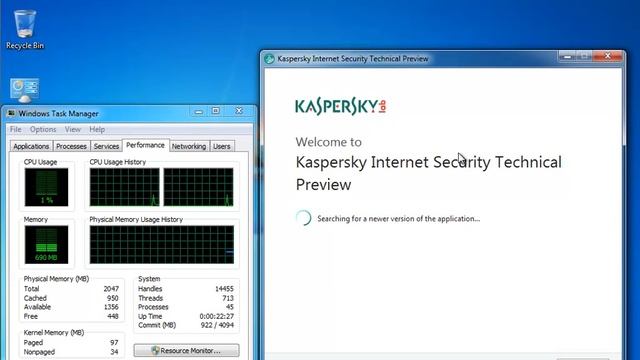Switch to the Applications tab

[x=31, y=146]
